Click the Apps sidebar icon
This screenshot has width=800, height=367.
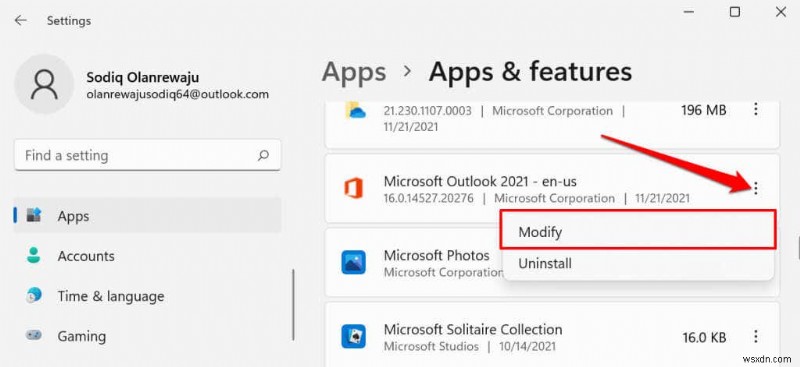coord(34,216)
